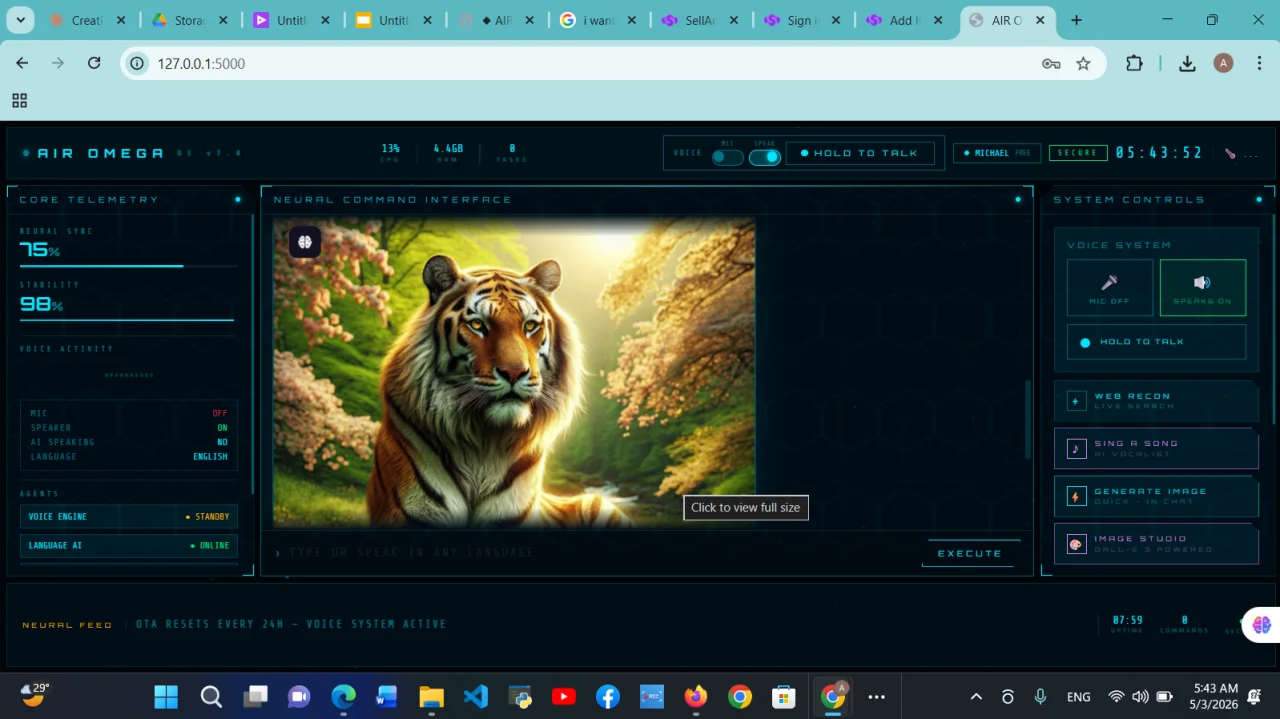1280x719 pixels.
Task: Click the Chrome profile avatar A
Action: 1223,63
